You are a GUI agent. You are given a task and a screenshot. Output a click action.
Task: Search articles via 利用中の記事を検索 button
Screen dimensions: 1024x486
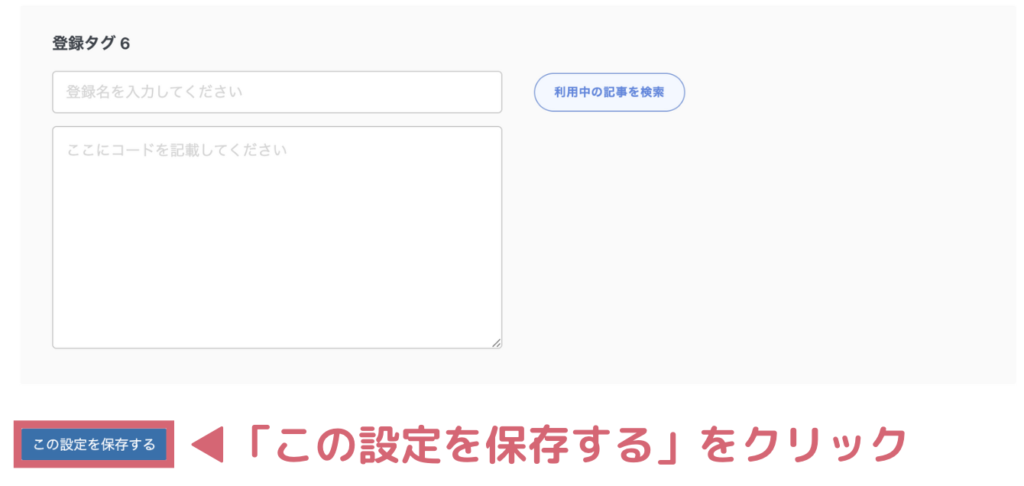coord(609,92)
